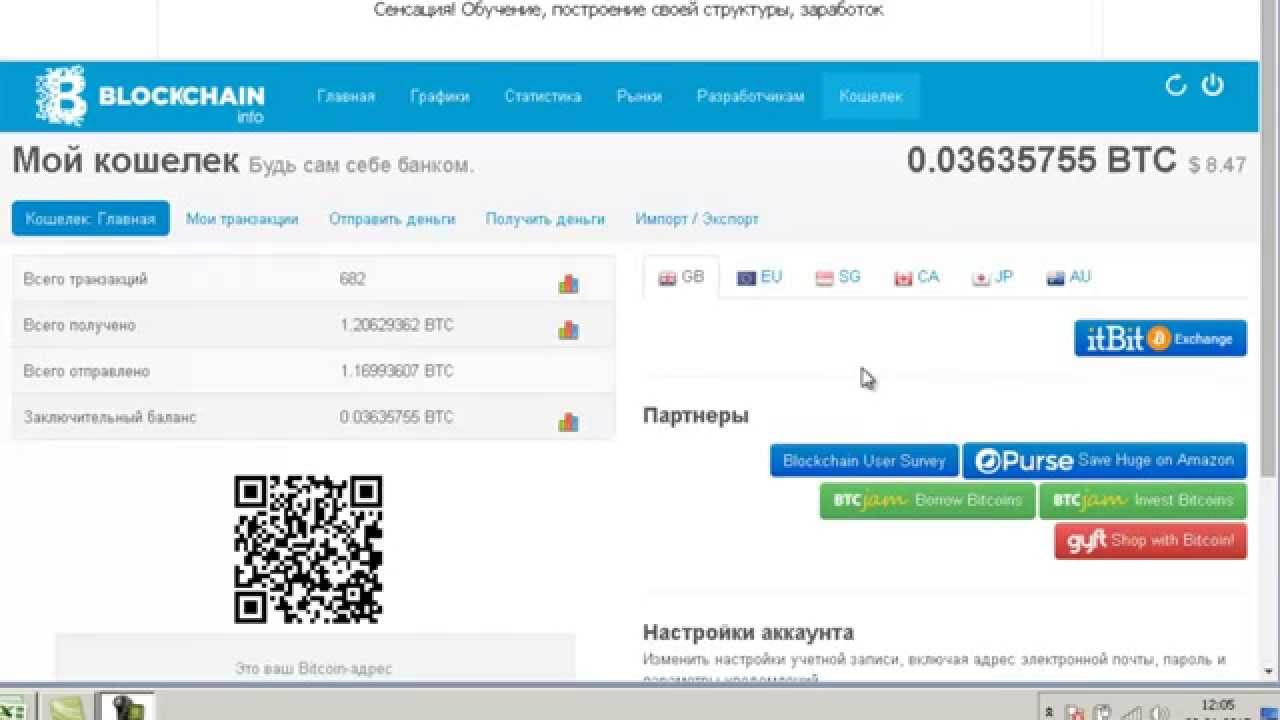Click the 0.03635755 BTC header balance

click(1041, 160)
